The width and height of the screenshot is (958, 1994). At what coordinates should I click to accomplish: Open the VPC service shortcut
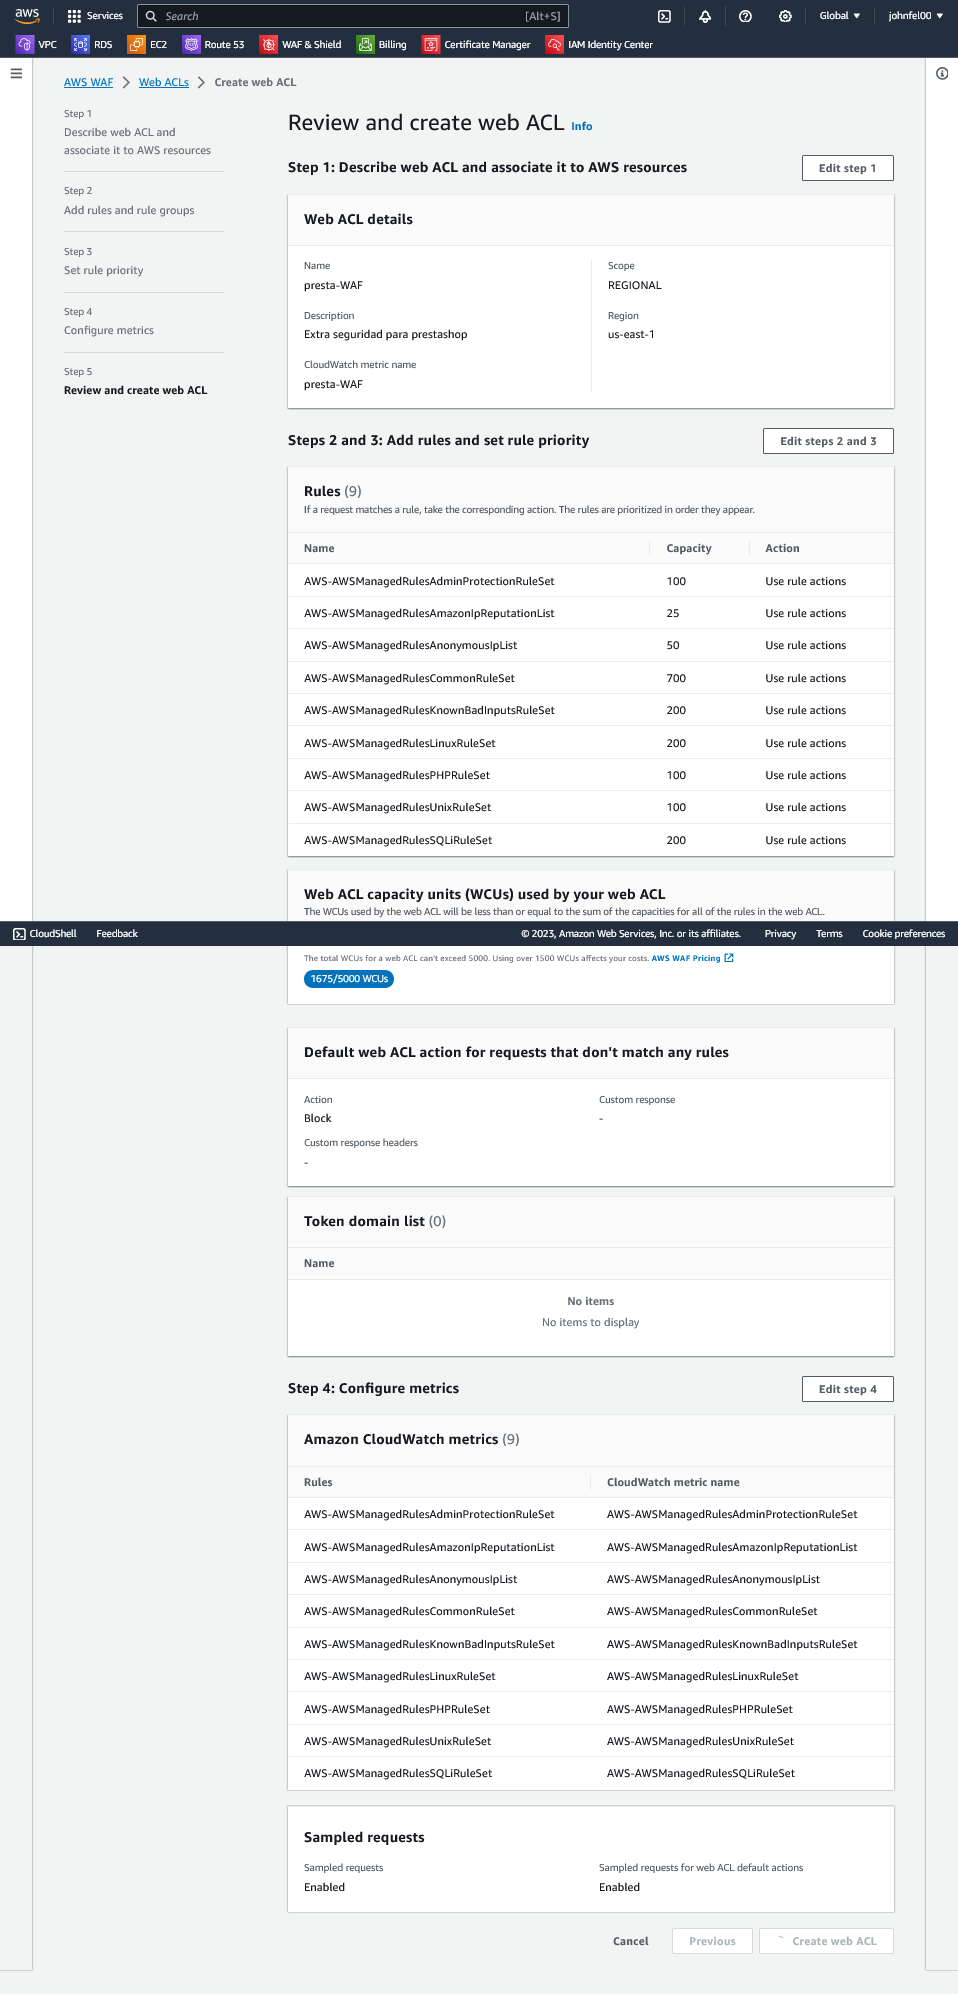[37, 44]
